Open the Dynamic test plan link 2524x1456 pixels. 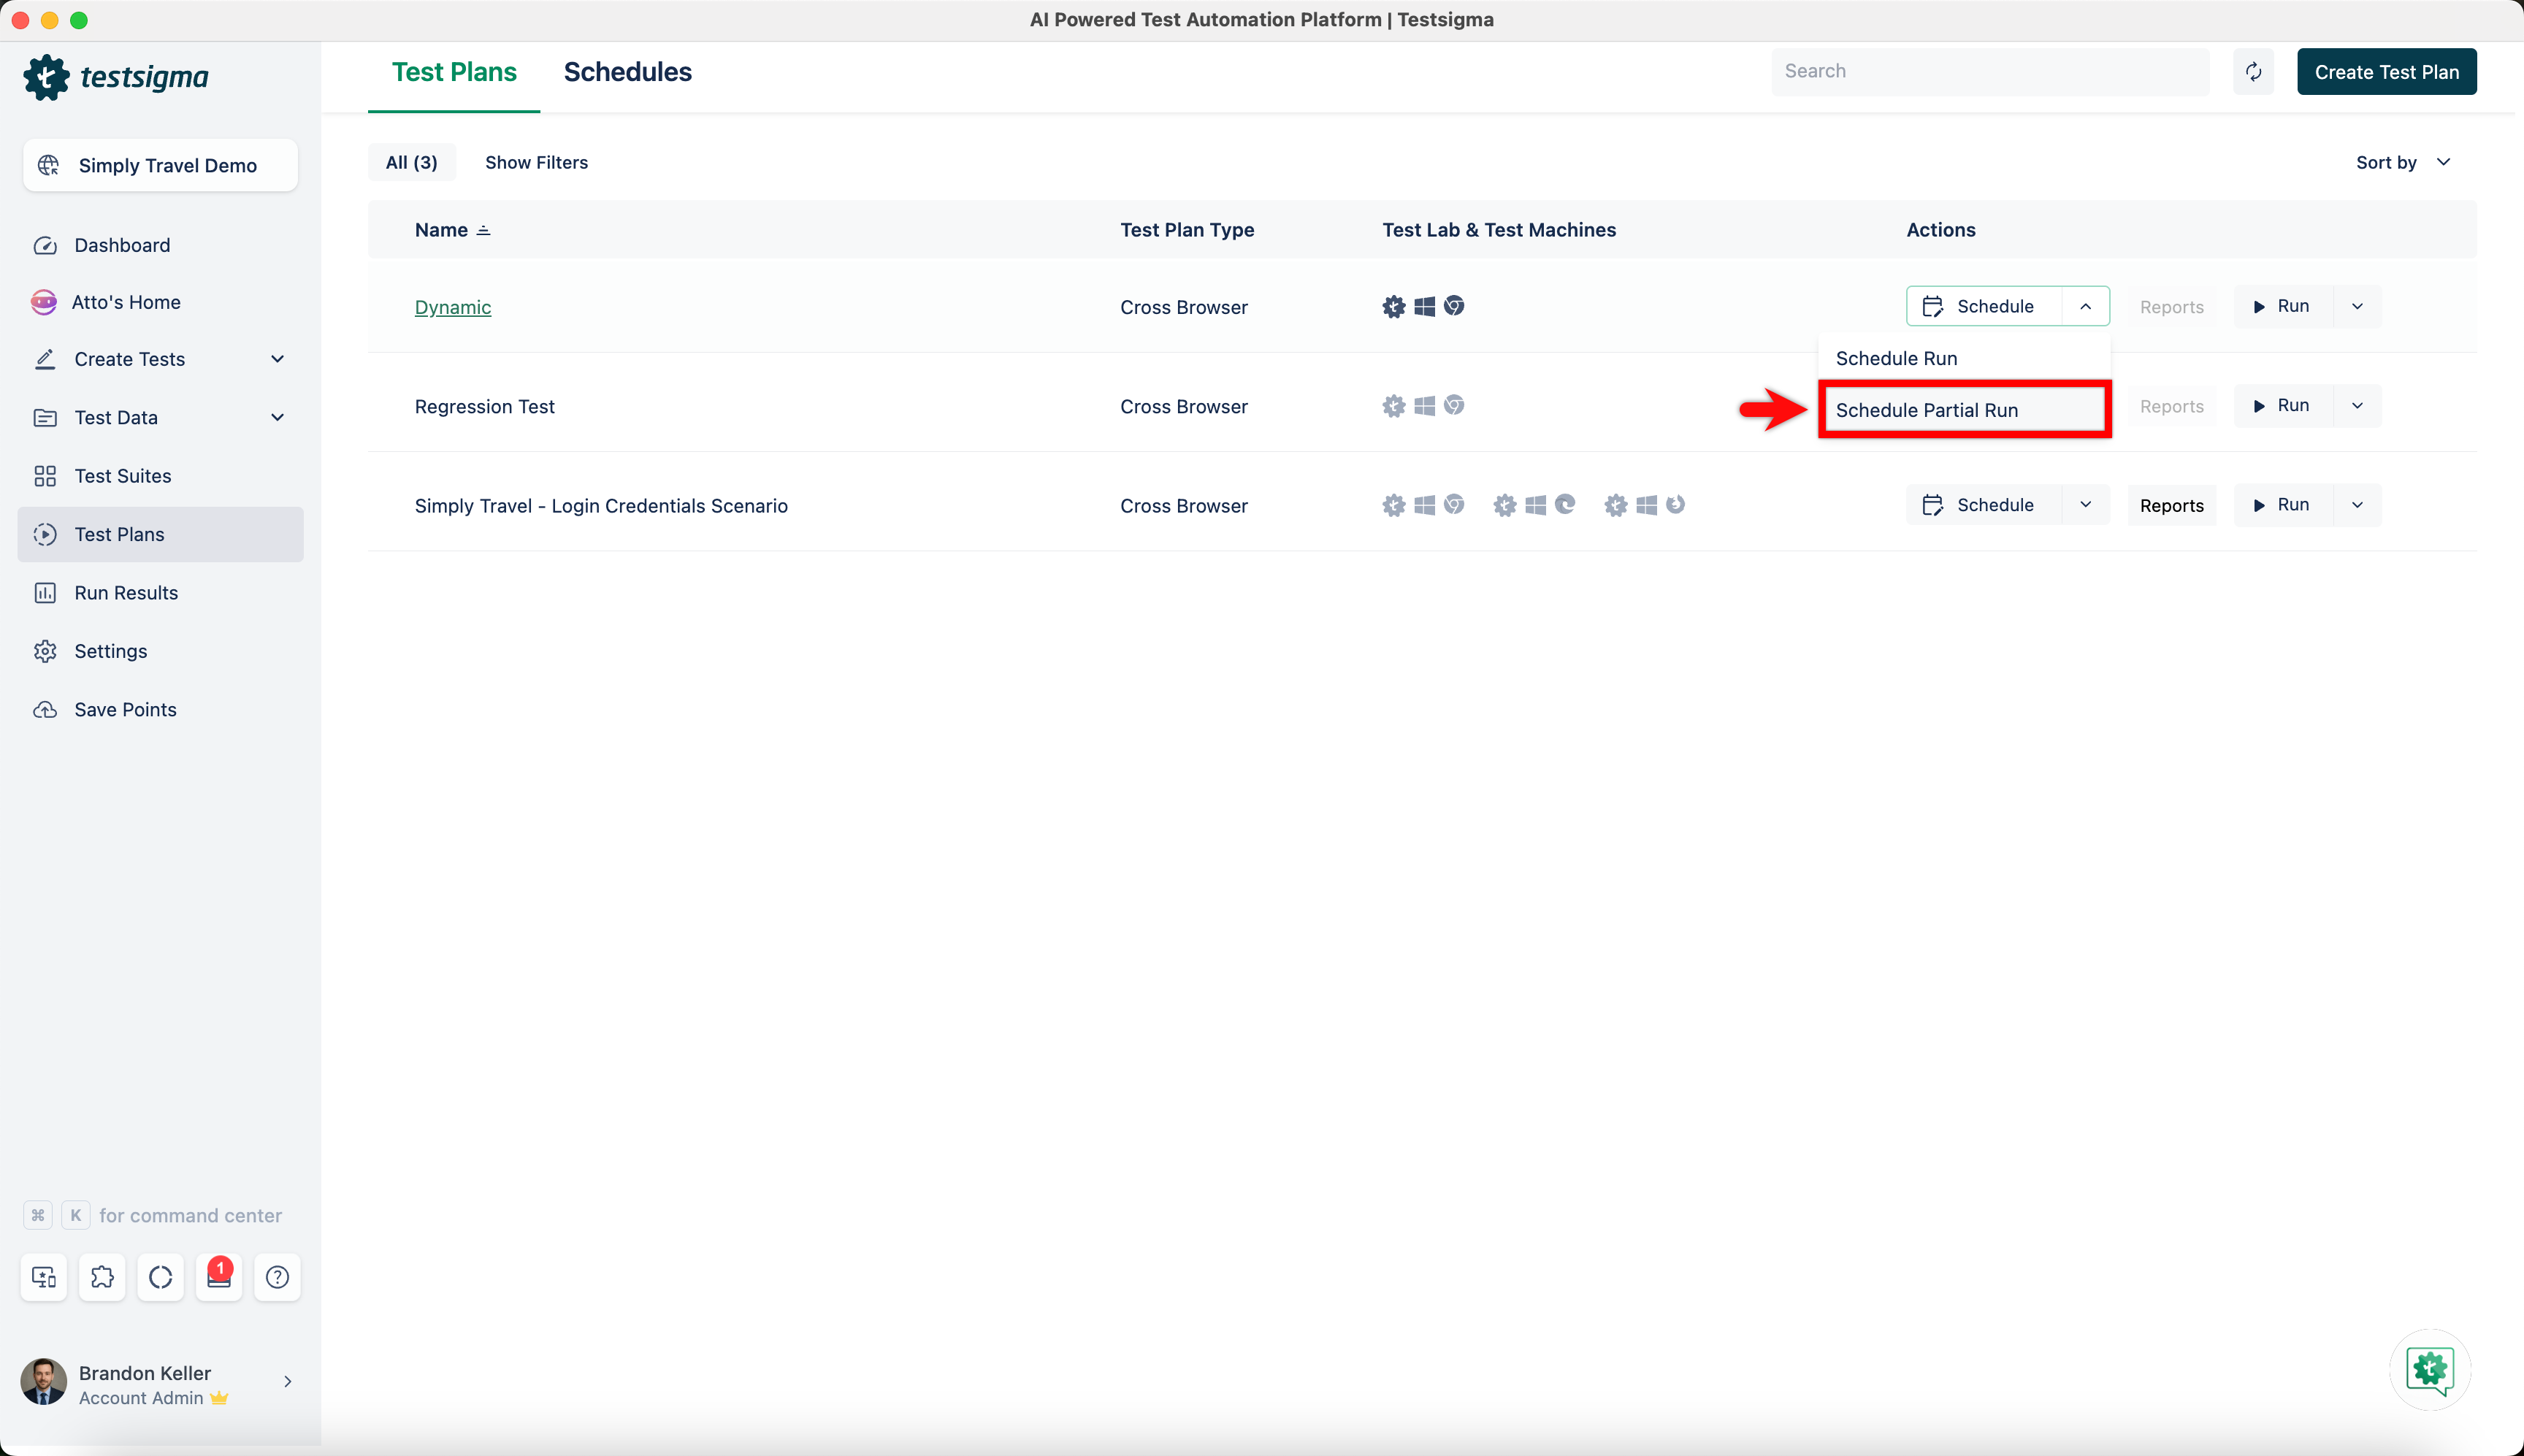point(452,307)
